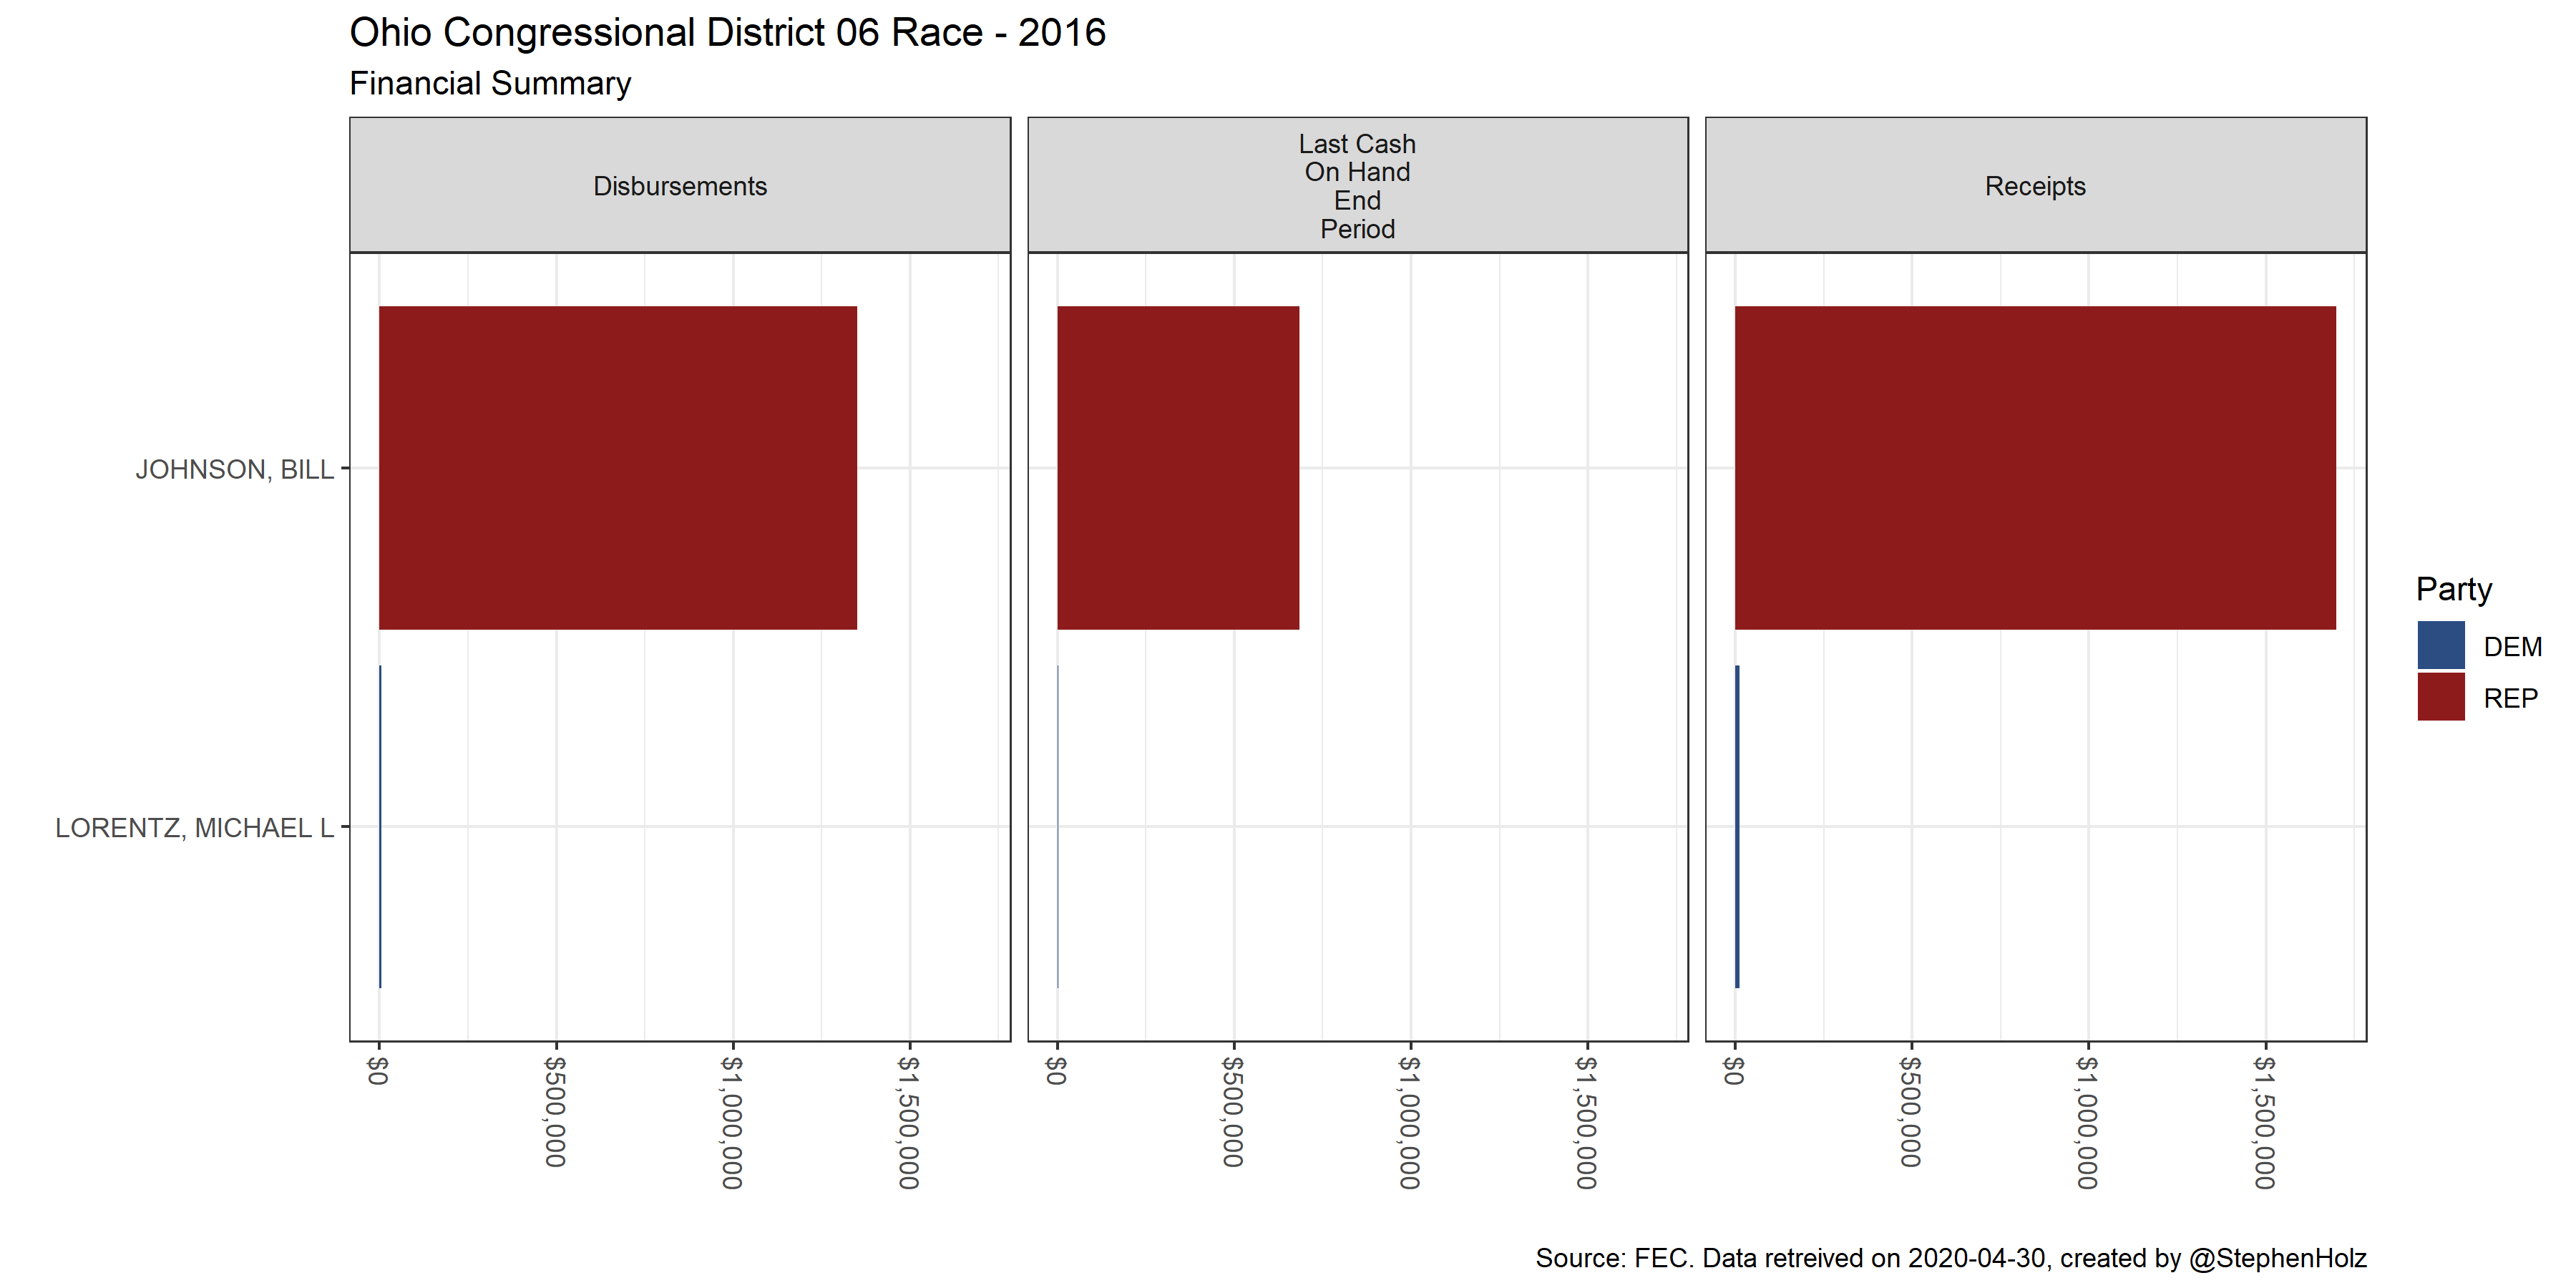Click Johnson's Disbursements red bar

[x=617, y=468]
